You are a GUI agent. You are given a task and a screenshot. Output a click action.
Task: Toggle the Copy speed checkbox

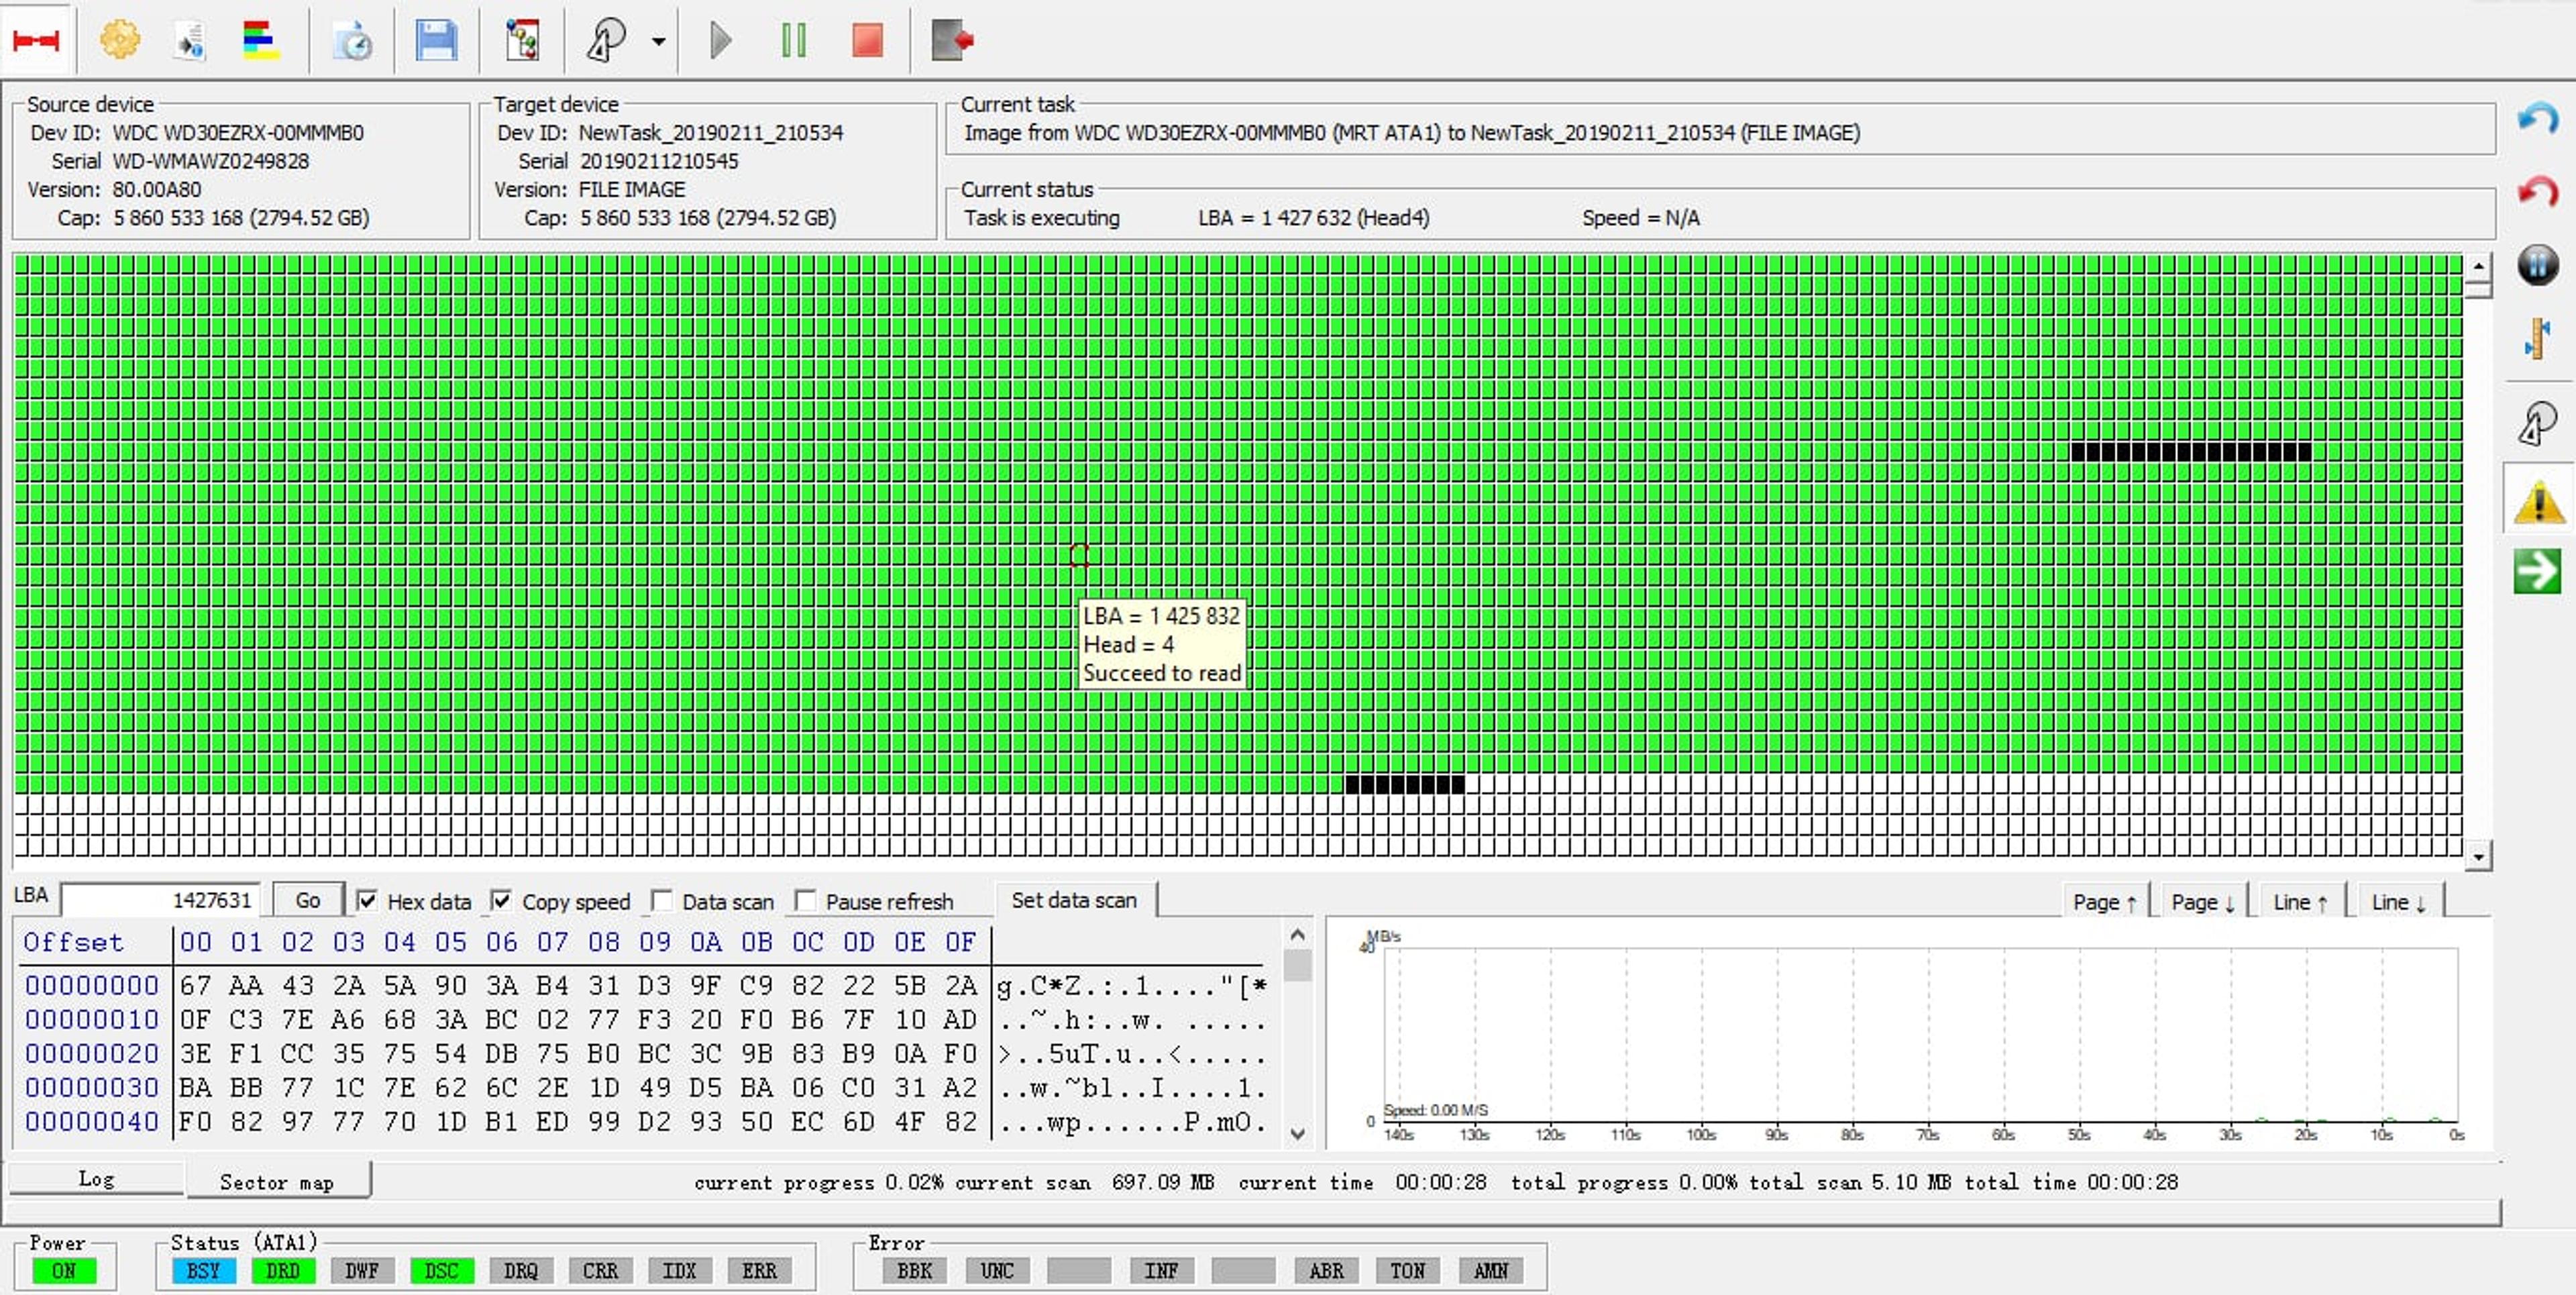point(502,900)
